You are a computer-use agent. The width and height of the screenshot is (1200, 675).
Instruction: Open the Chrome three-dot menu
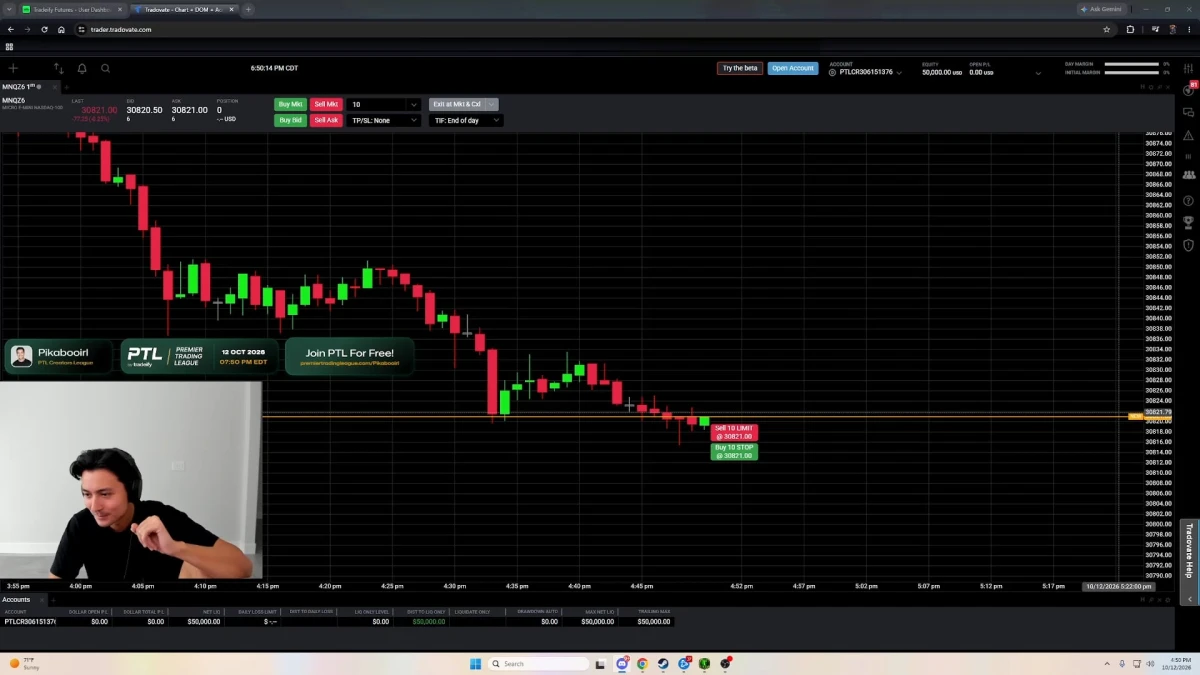(x=1189, y=29)
